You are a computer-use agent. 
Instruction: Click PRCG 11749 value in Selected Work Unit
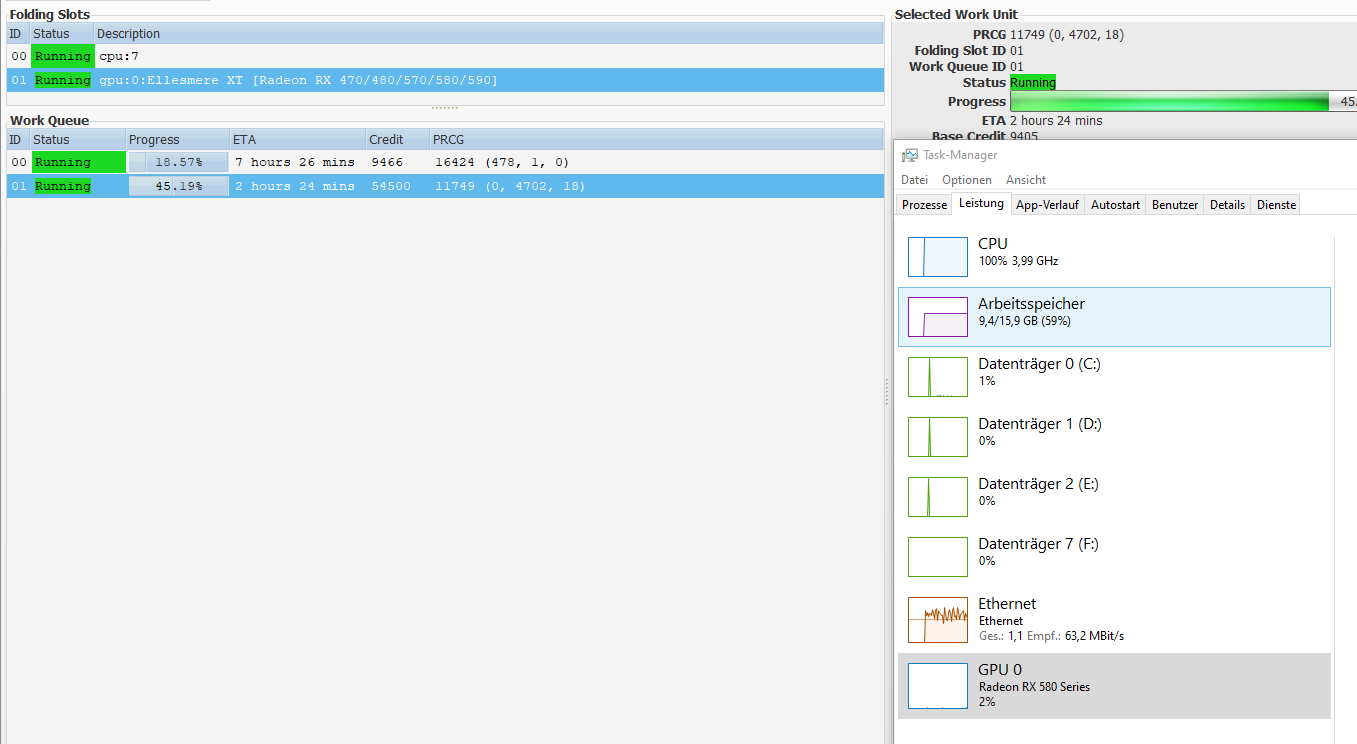[1067, 35]
